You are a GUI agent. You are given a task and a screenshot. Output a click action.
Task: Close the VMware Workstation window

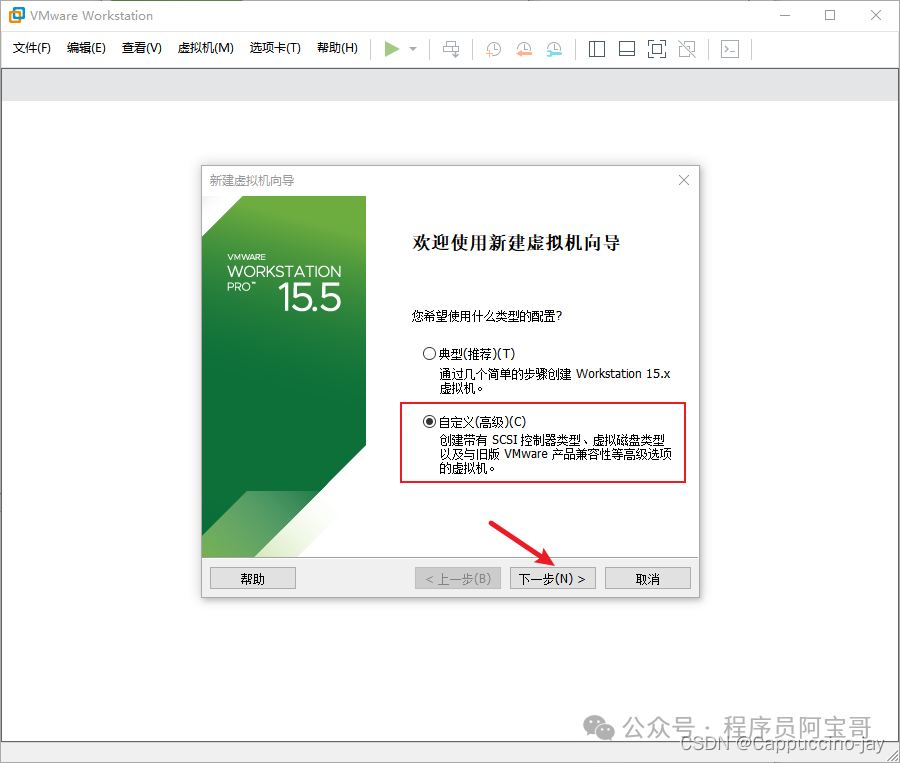[875, 16]
